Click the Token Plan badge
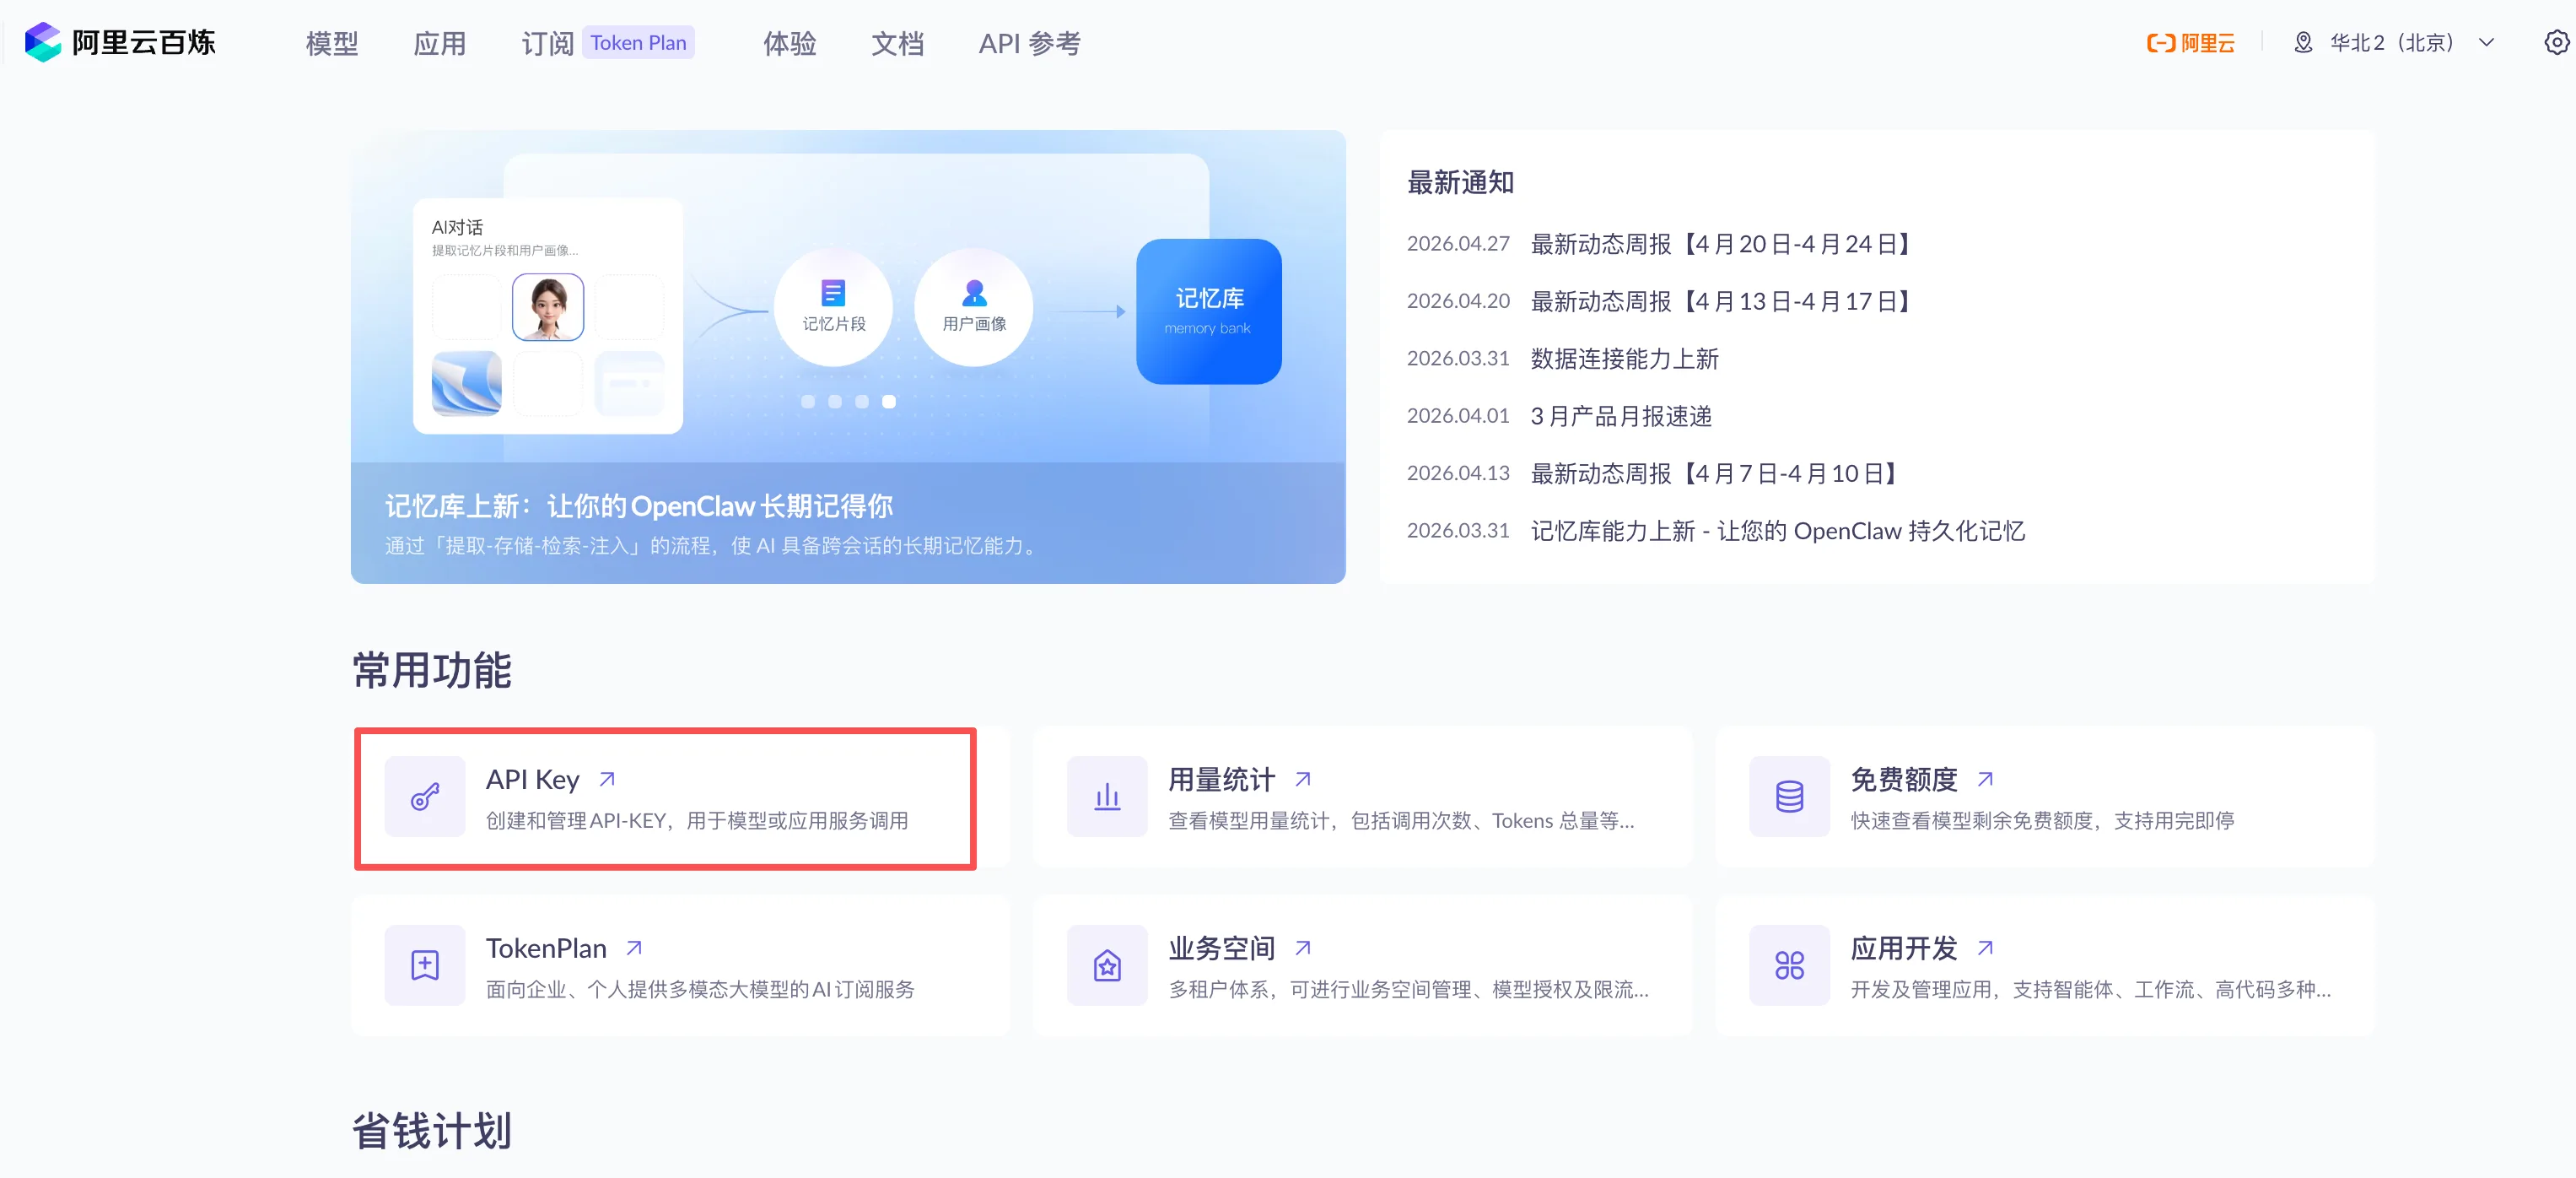This screenshot has width=2576, height=1178. click(x=638, y=43)
